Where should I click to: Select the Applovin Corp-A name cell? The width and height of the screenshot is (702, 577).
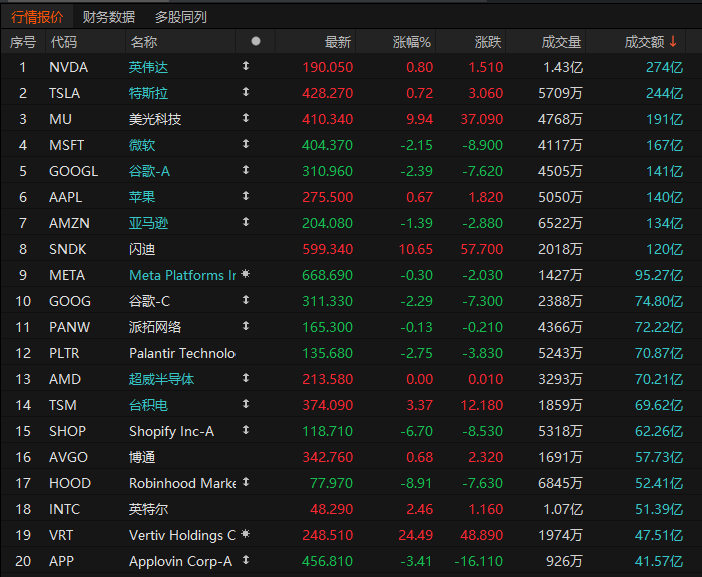pos(180,561)
